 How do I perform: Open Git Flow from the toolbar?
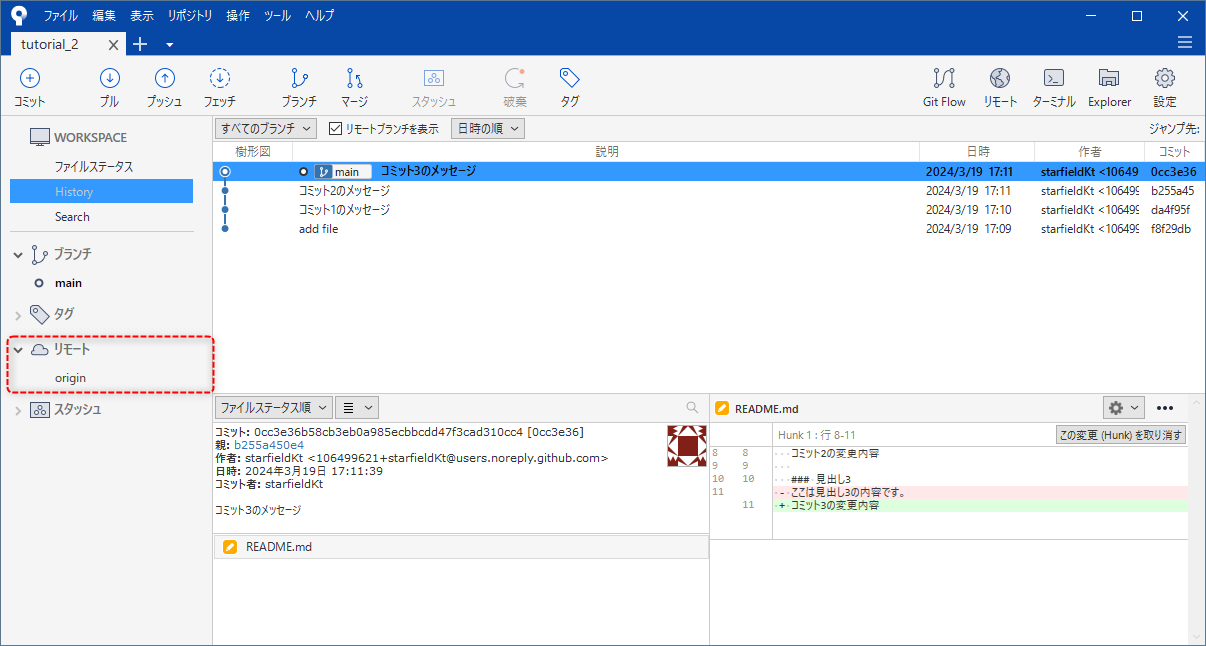click(x=944, y=88)
